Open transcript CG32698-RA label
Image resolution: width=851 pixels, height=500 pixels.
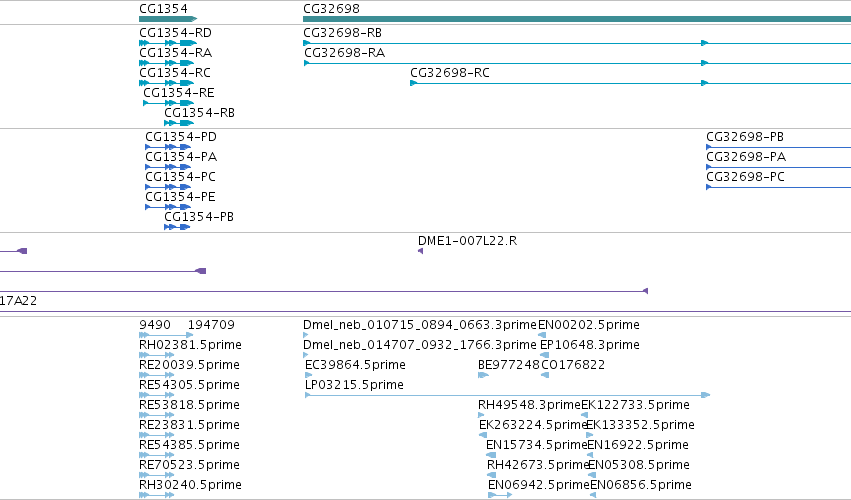(x=344, y=53)
